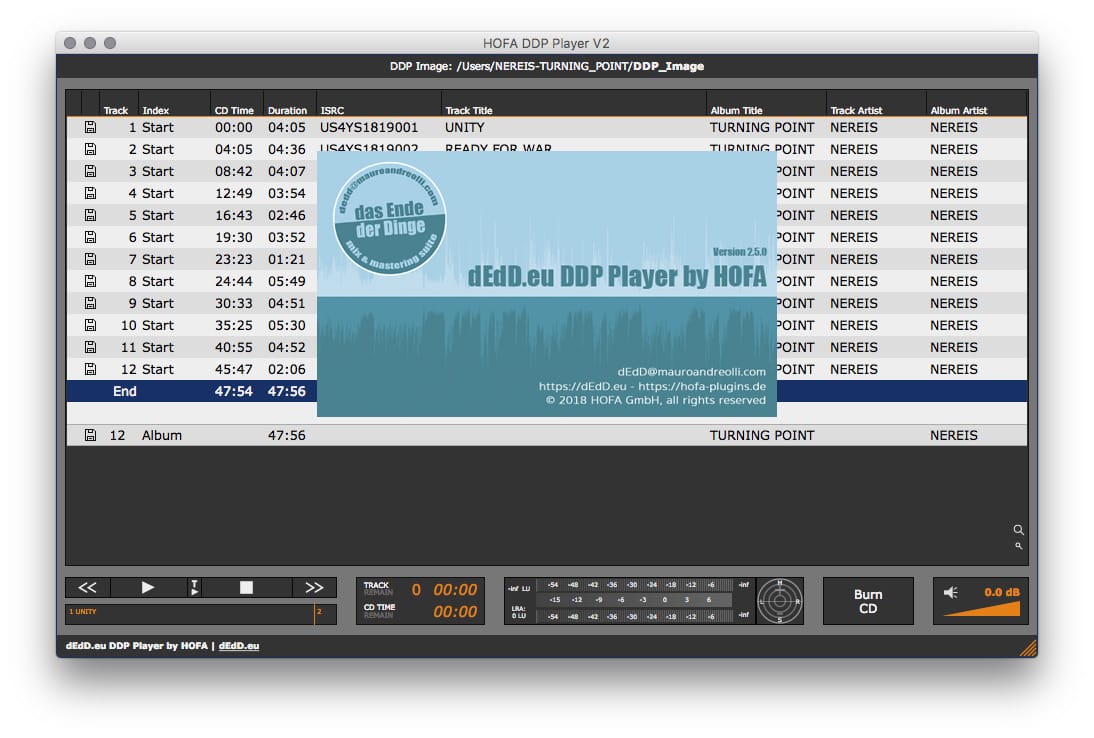Viewport: 1094px width, 738px height.
Task: Click CD Time 45:47 on track 12
Action: [234, 369]
